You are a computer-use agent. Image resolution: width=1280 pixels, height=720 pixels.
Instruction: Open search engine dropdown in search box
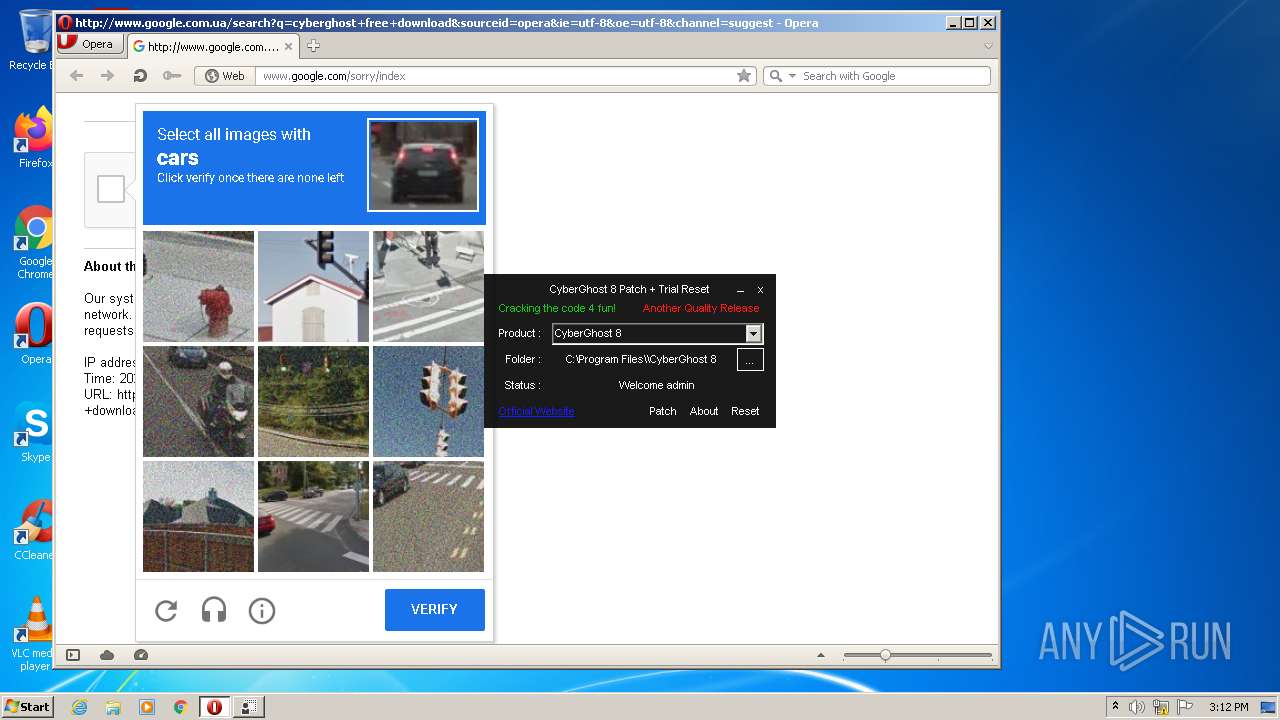click(792, 76)
